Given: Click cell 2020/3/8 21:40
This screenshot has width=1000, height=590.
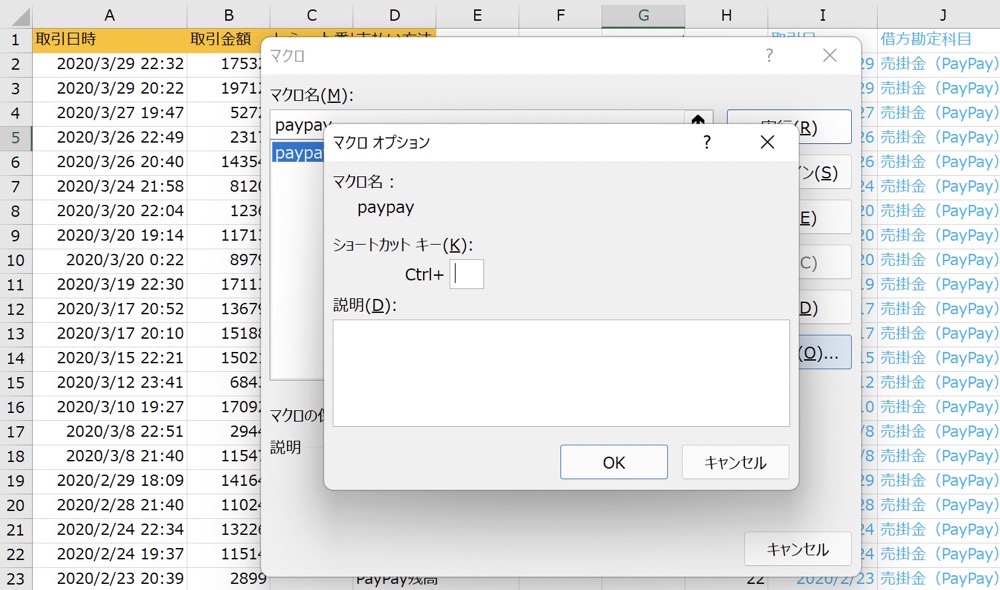Looking at the screenshot, I should [x=110, y=456].
